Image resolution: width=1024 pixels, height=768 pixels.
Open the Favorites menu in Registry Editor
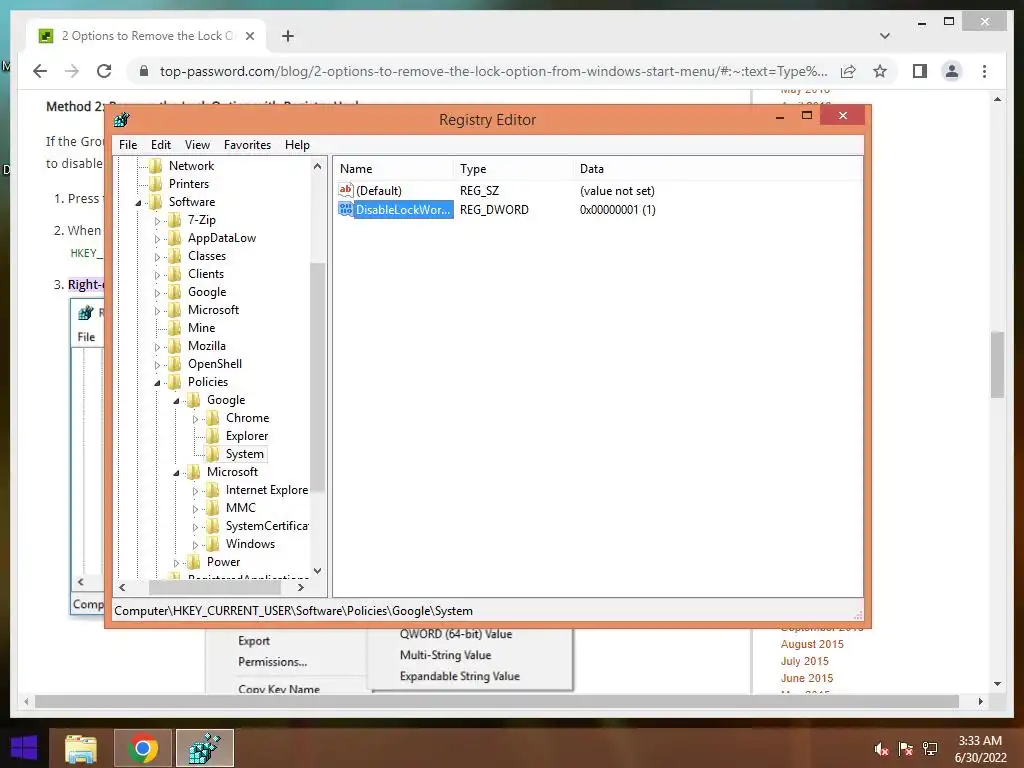click(247, 145)
